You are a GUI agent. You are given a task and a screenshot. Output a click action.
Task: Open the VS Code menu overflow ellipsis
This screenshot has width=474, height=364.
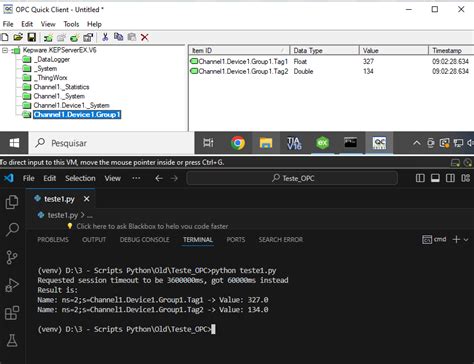point(136,178)
